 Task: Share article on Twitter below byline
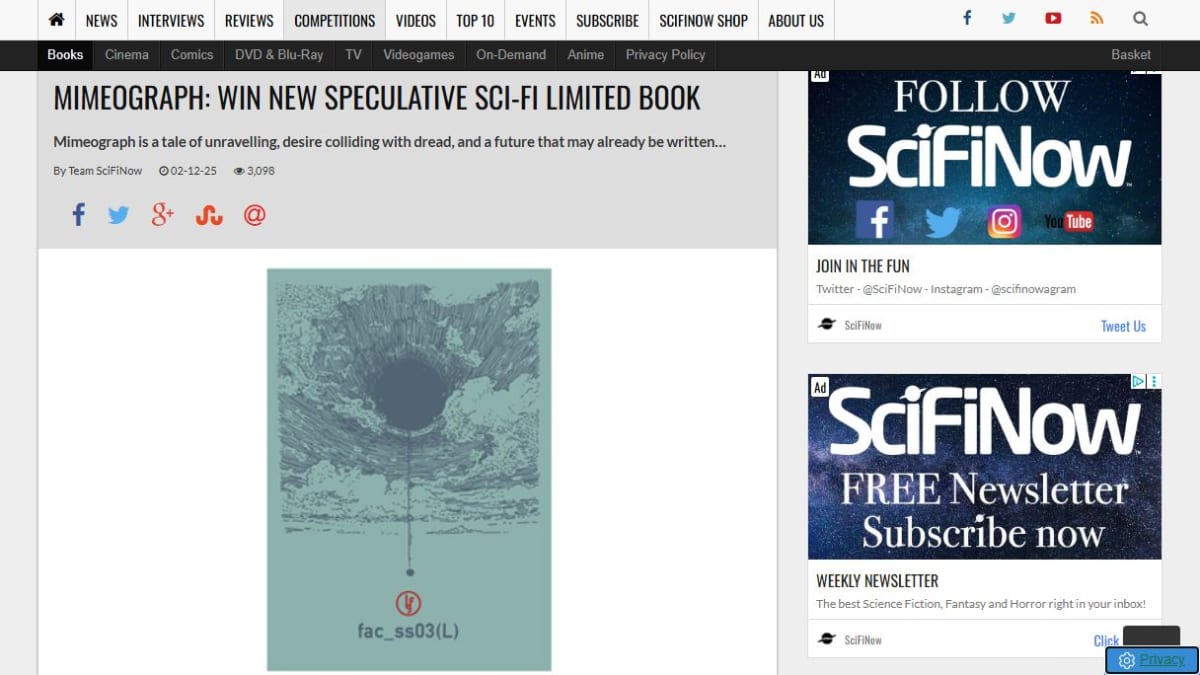point(118,215)
